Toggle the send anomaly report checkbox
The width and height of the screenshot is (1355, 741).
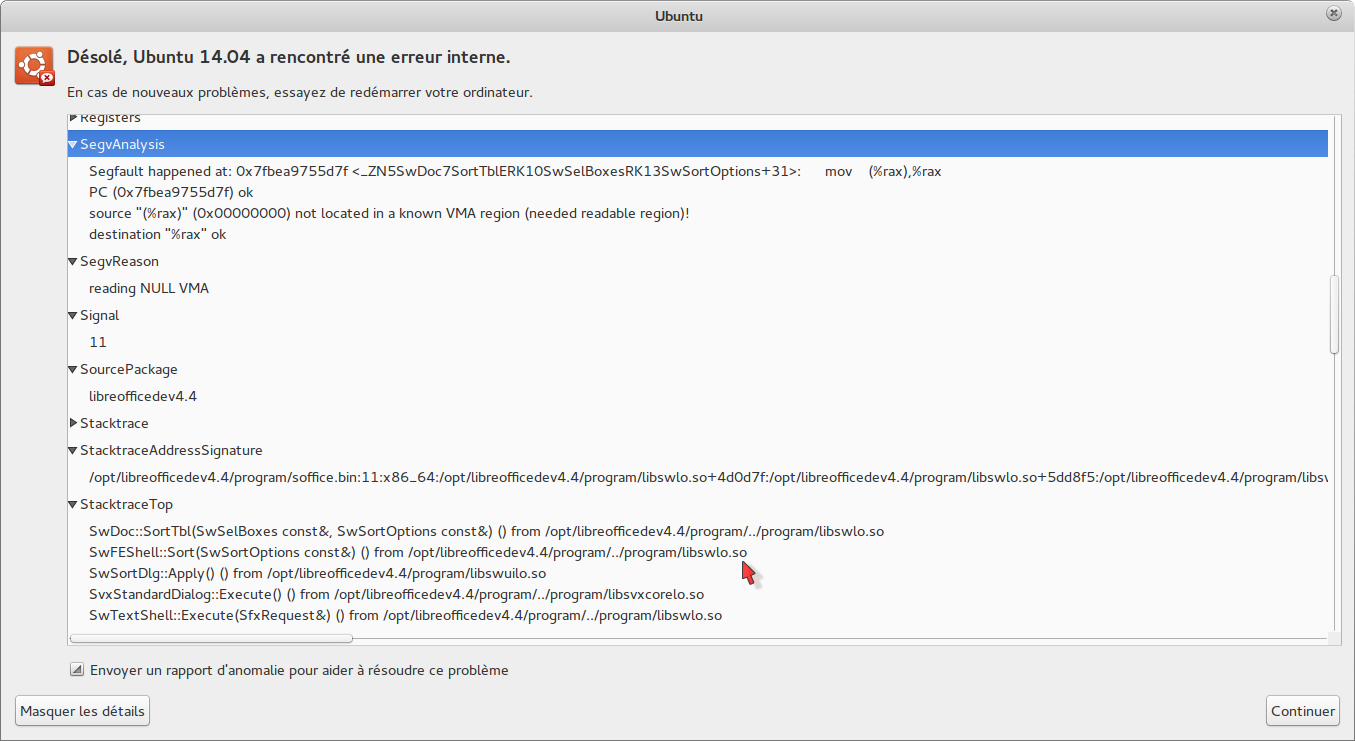click(x=76, y=670)
